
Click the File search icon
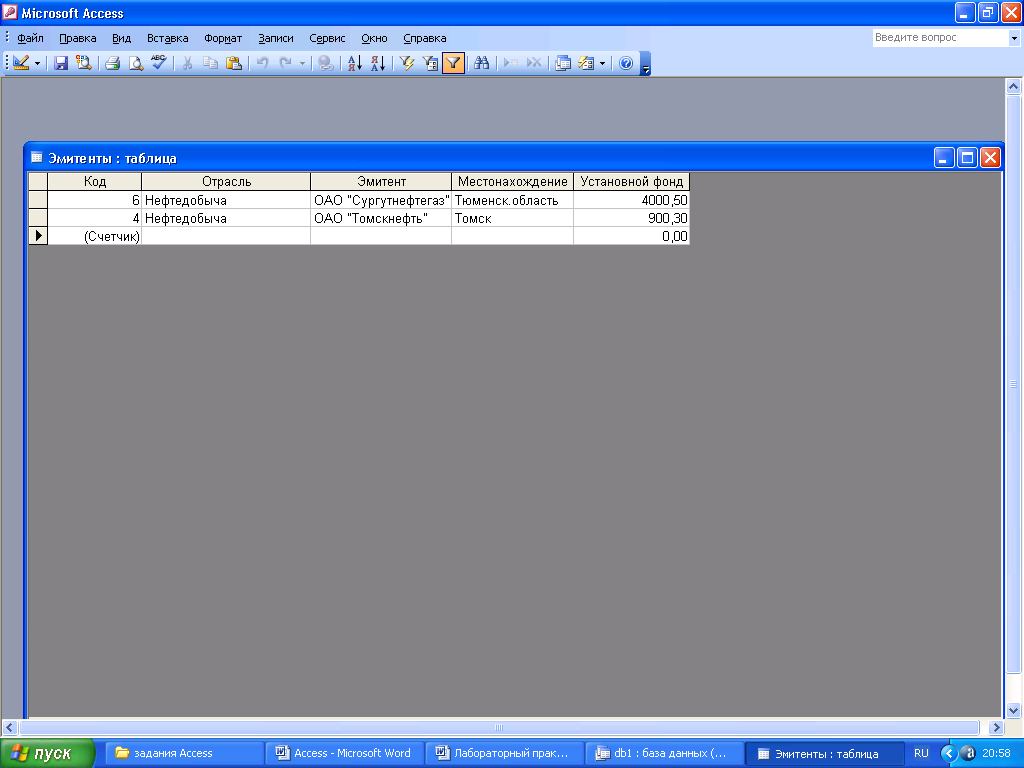pos(84,63)
